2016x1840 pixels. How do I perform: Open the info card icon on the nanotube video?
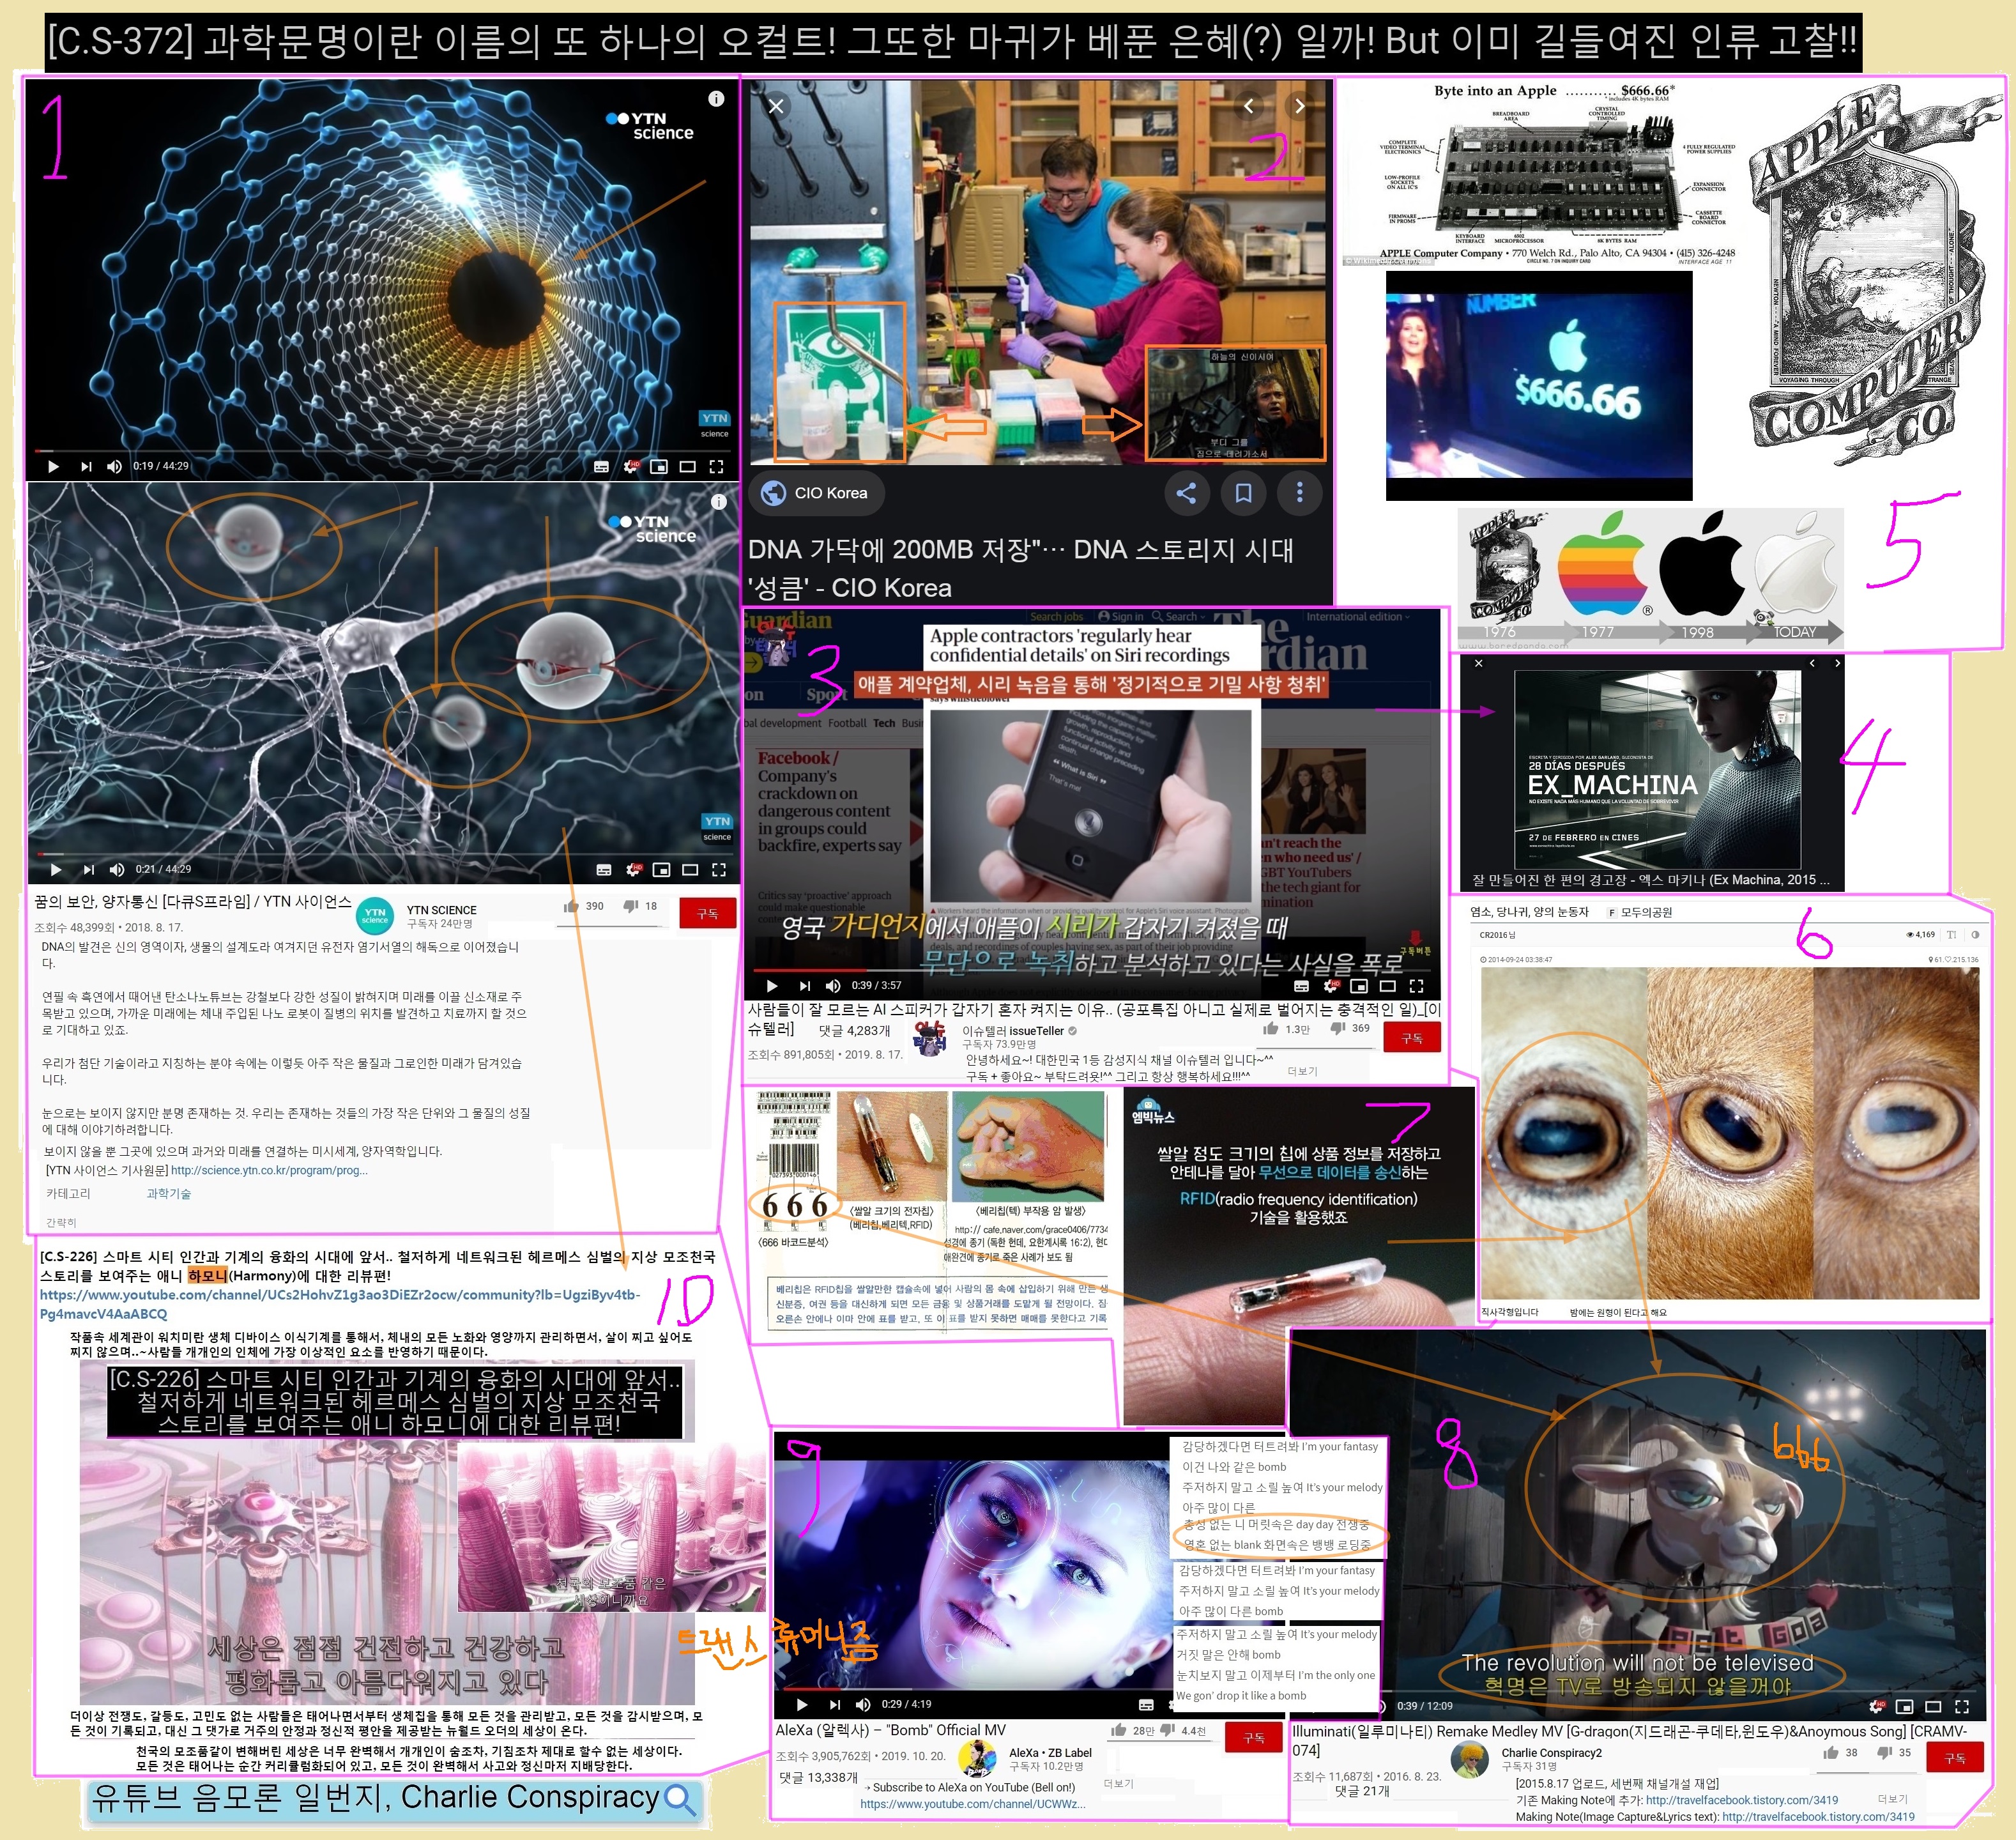click(716, 98)
